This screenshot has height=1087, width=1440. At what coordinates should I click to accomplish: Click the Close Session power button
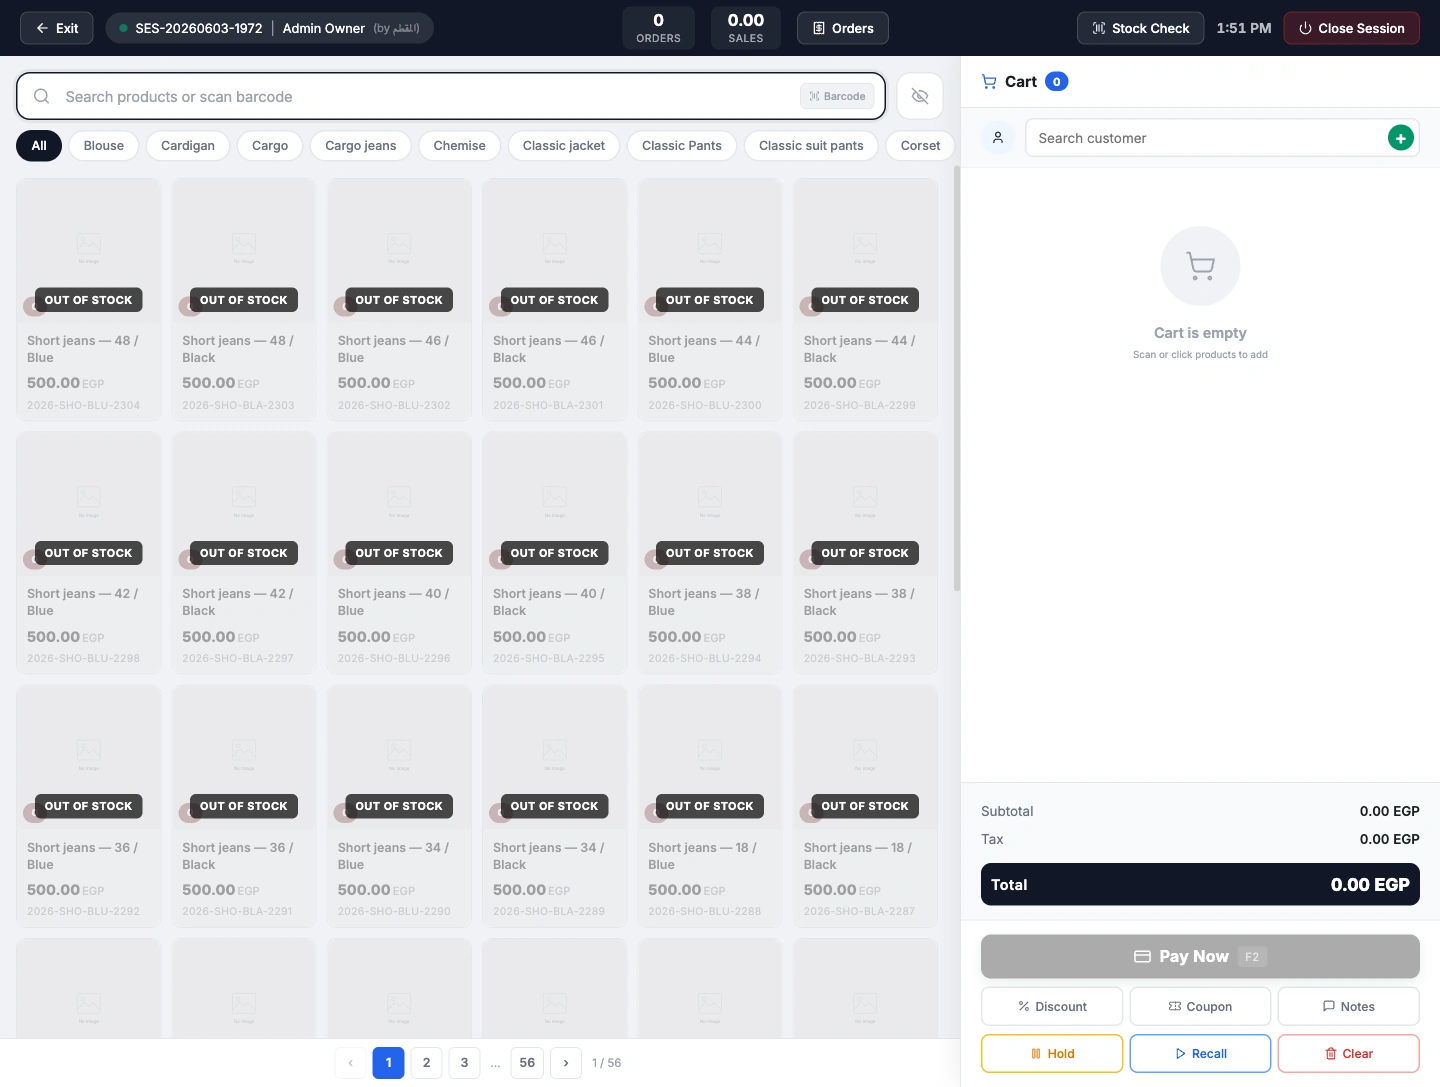point(1352,28)
